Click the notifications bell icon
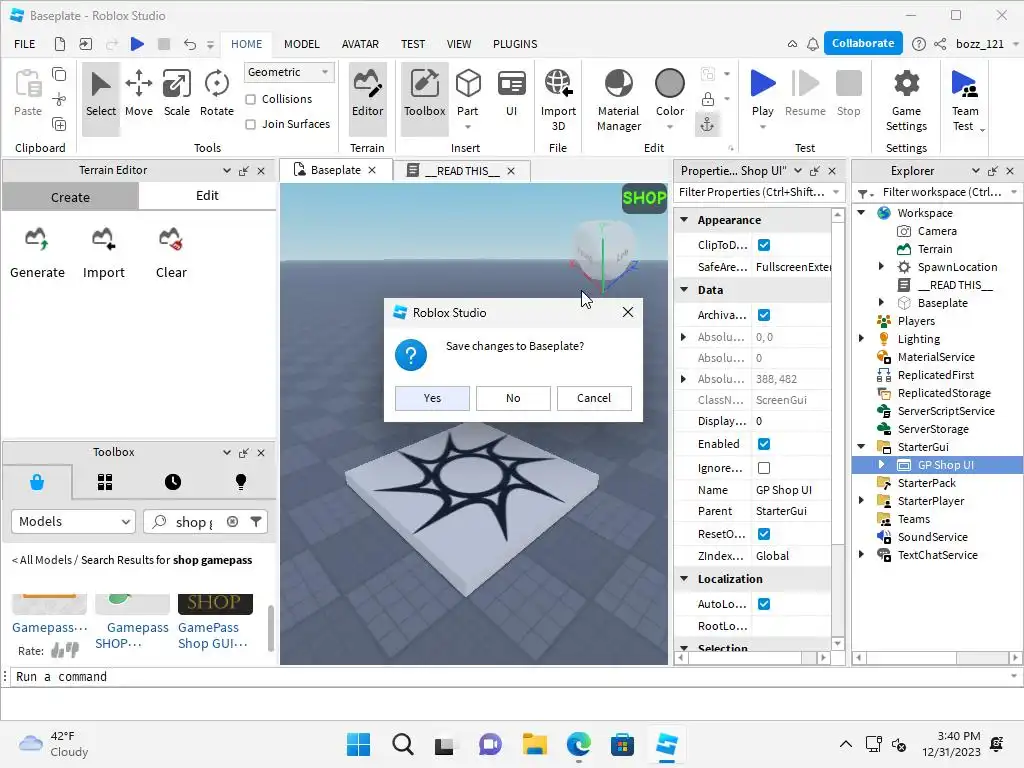1024x768 pixels. (813, 44)
